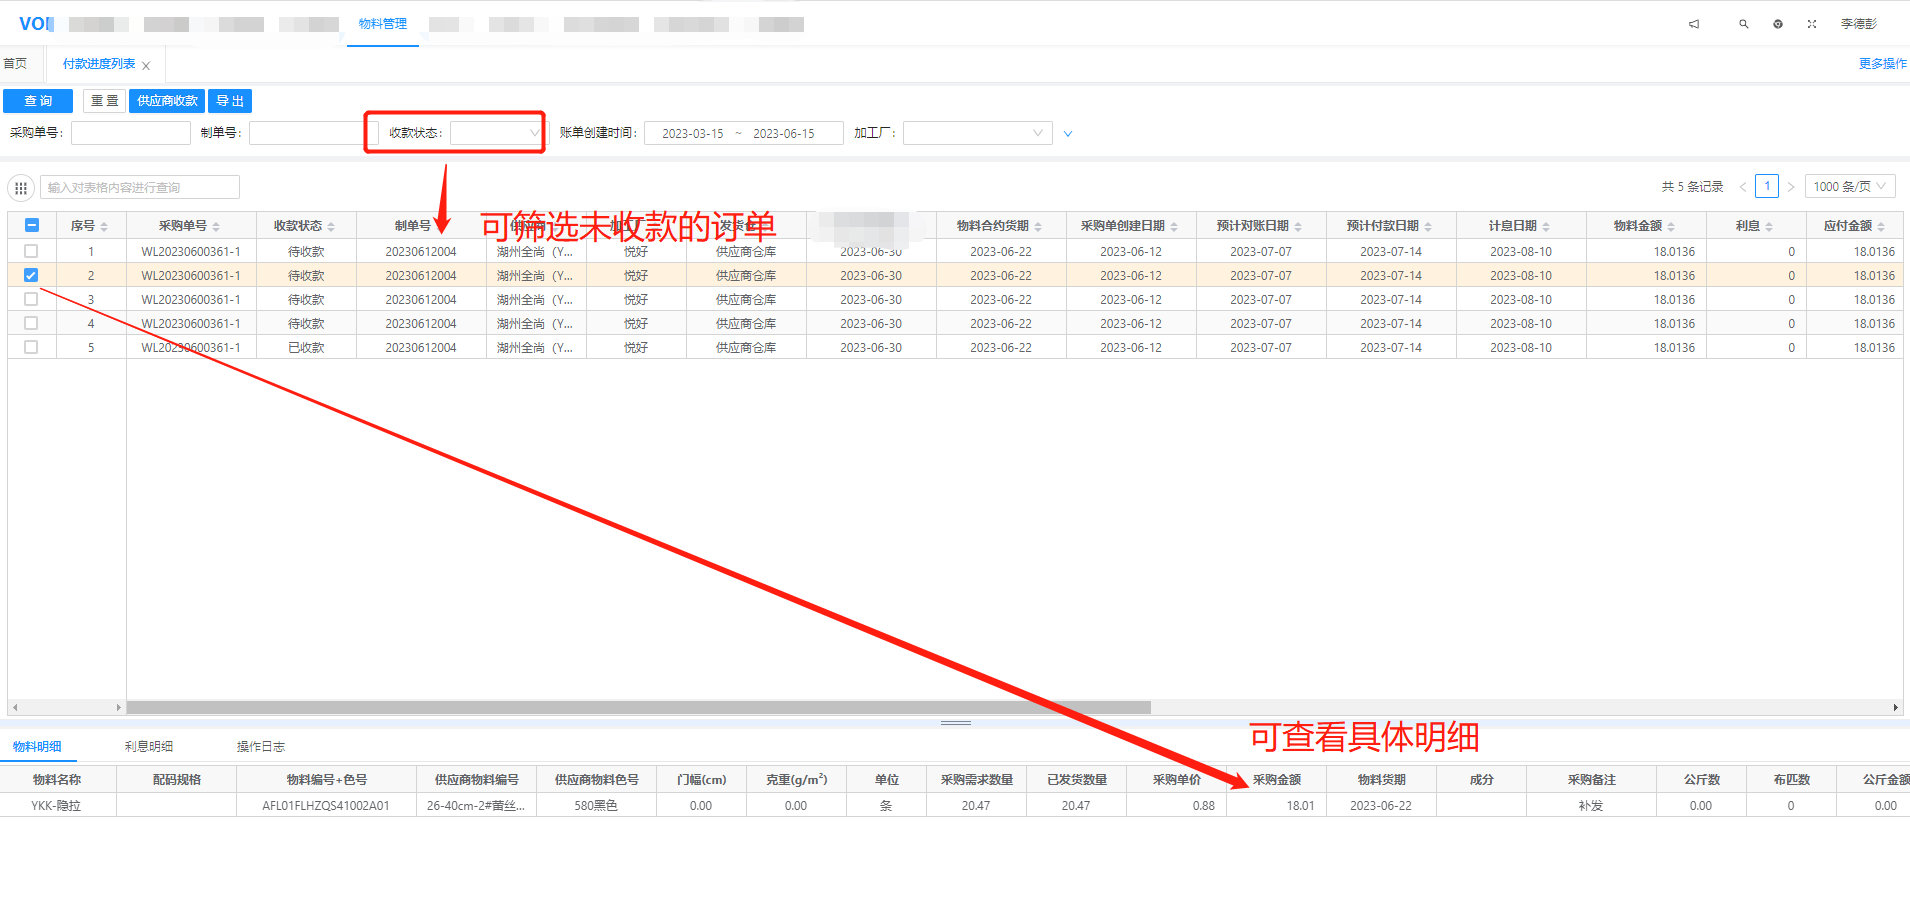1910x911 pixels.
Task: Click the search magnifier icon in header
Action: (1743, 24)
